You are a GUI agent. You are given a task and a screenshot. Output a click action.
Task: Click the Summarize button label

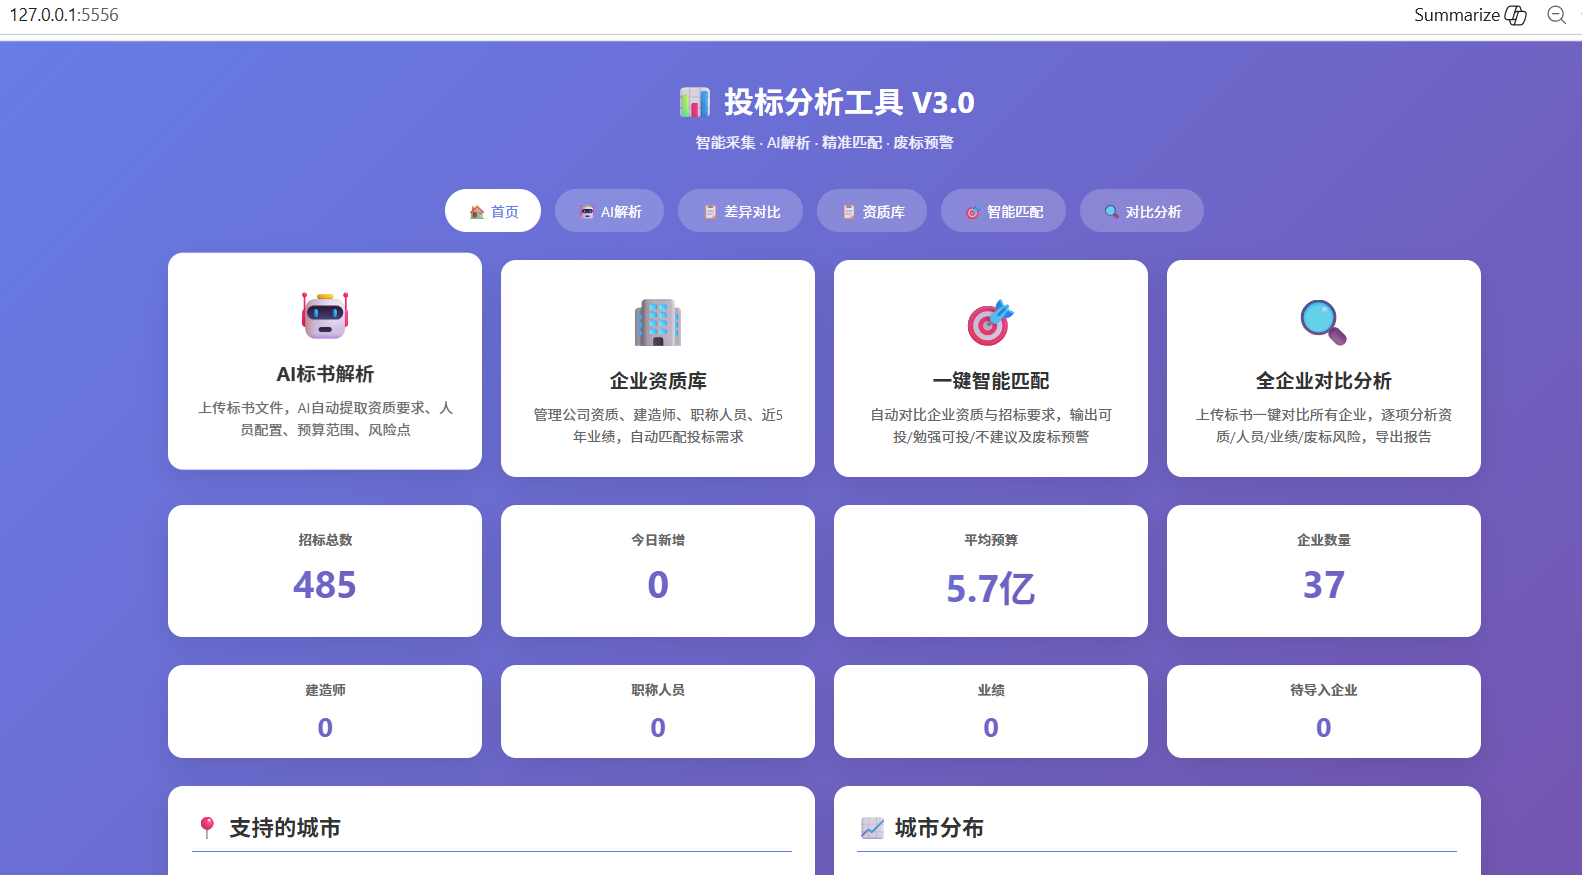[x=1457, y=15]
